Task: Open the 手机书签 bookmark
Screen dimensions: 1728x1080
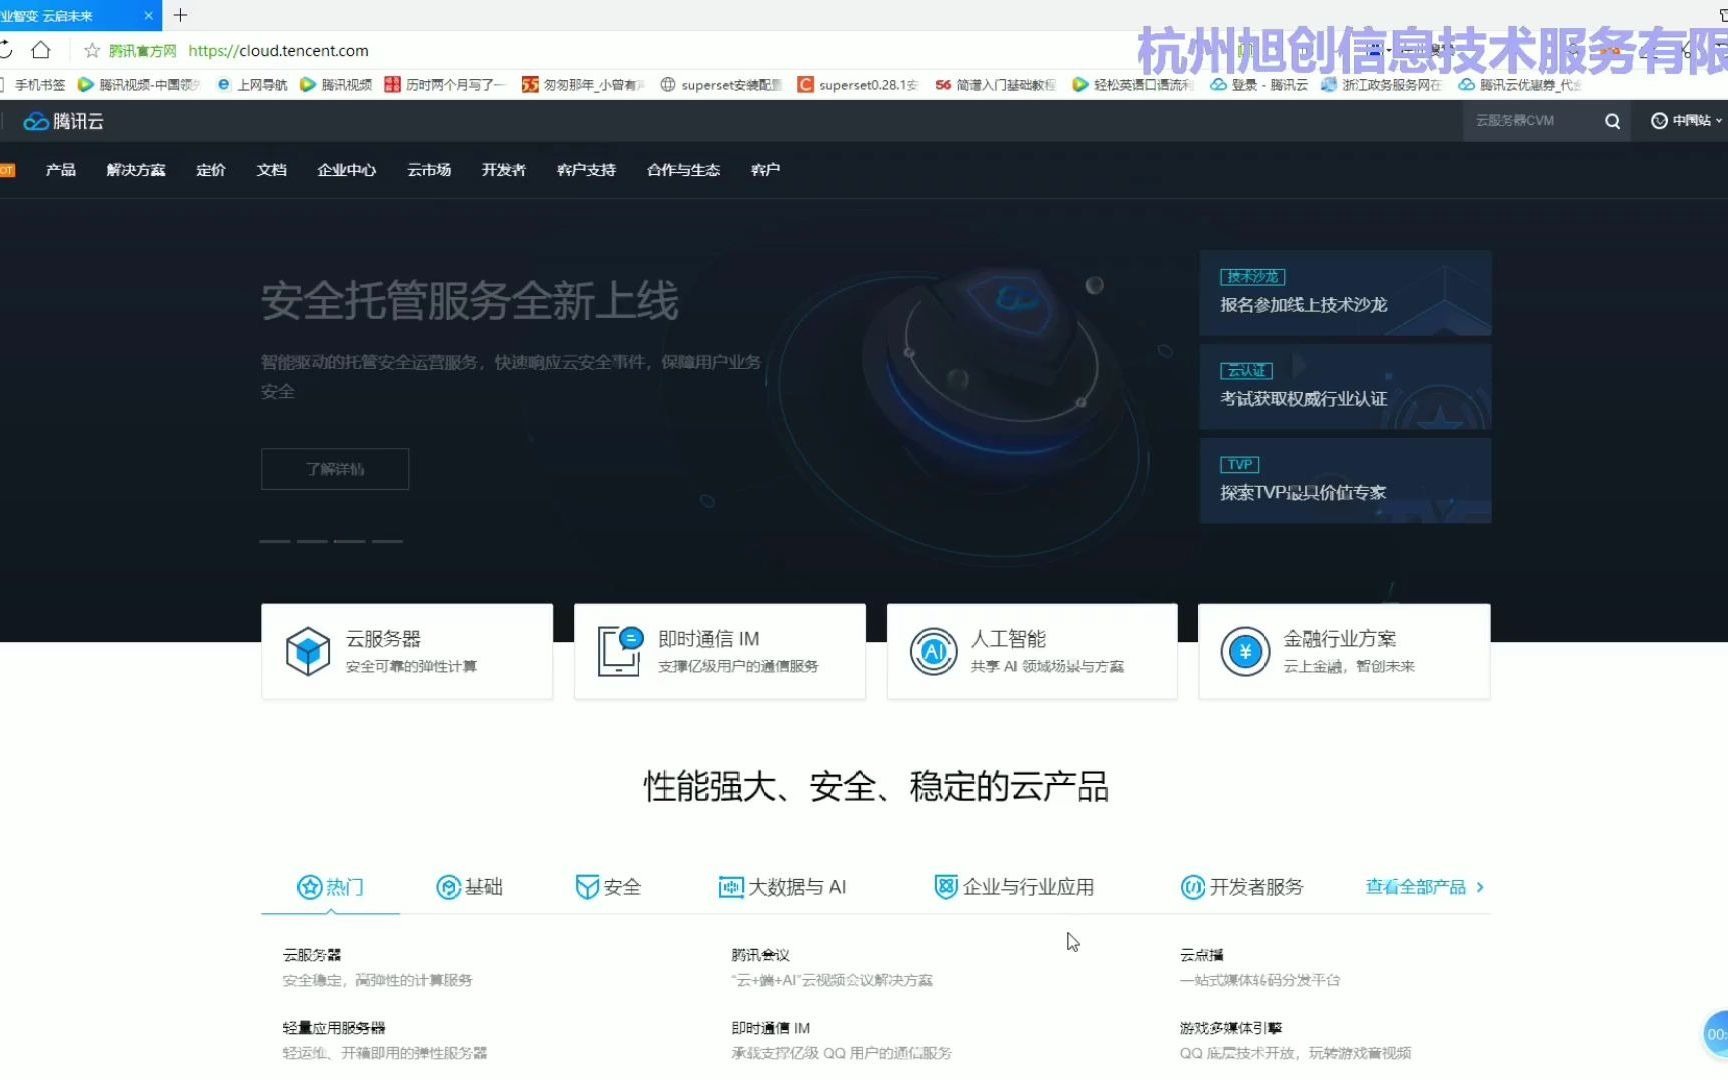Action: (x=33, y=85)
